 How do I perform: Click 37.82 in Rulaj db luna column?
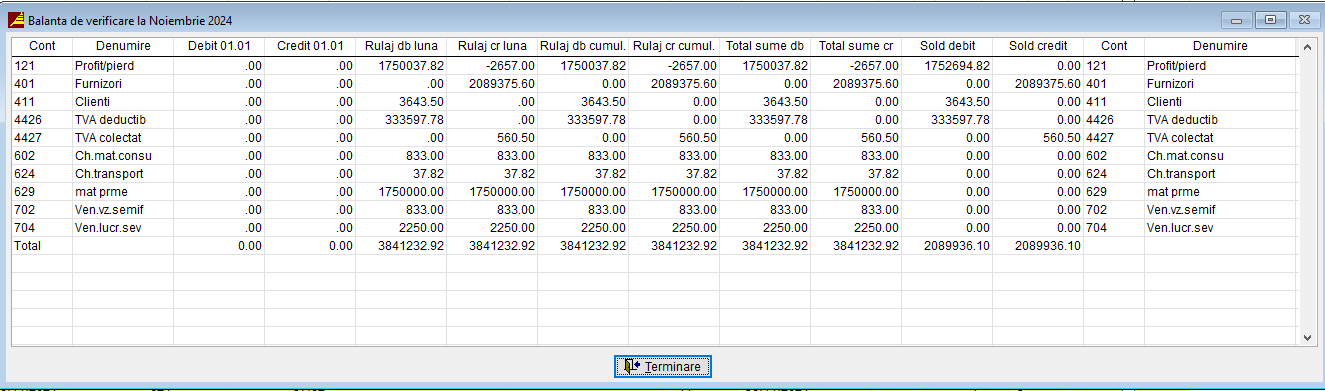429,174
